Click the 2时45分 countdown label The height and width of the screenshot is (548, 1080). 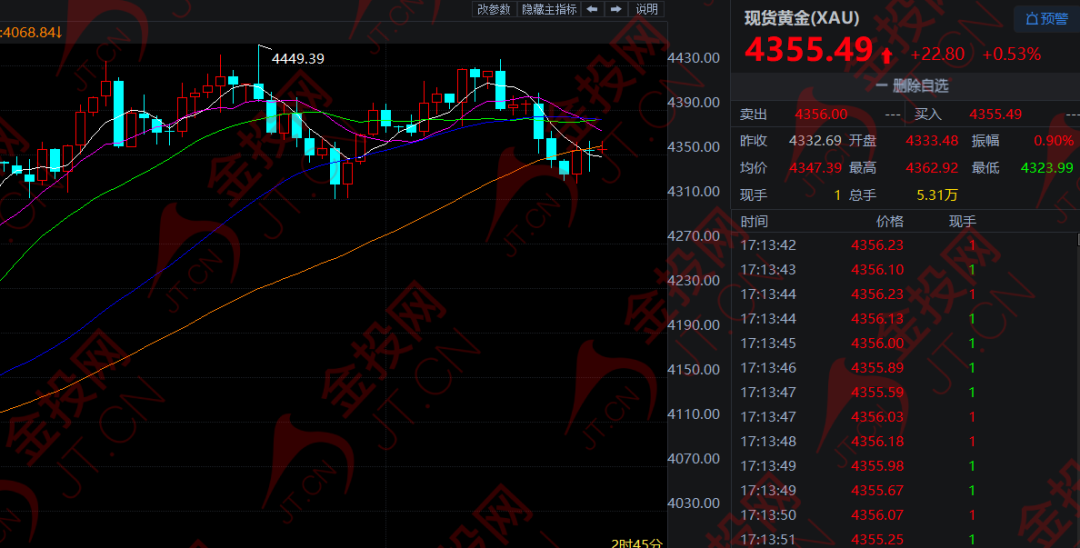click(637, 543)
